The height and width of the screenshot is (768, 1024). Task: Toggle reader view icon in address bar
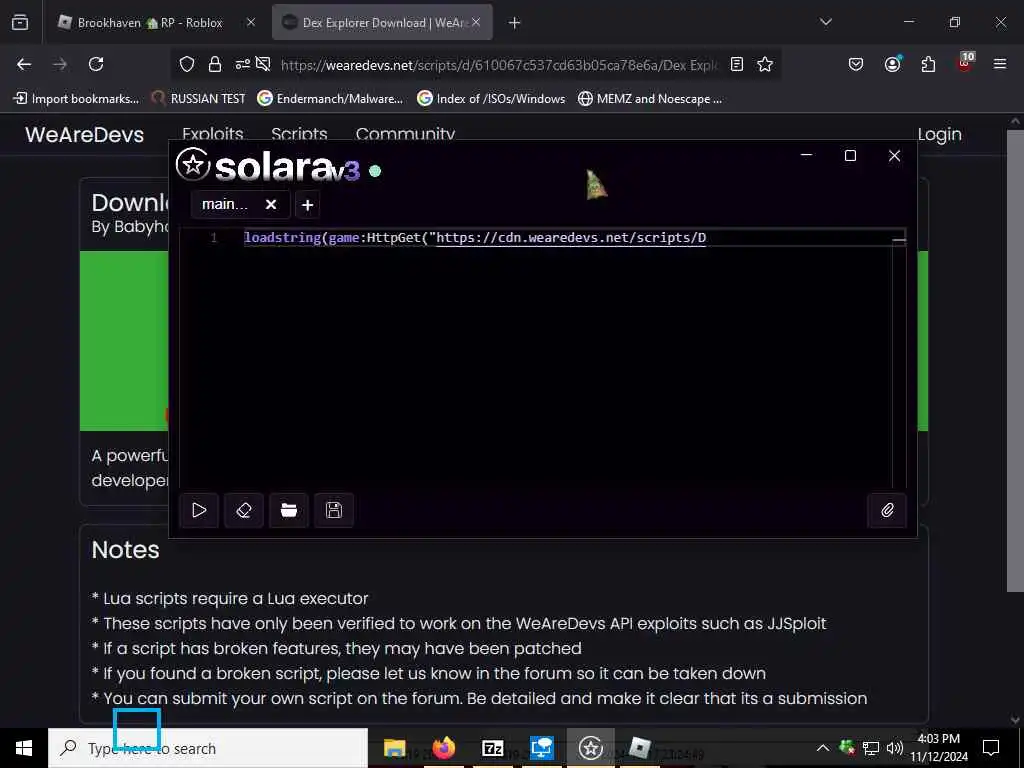737,64
